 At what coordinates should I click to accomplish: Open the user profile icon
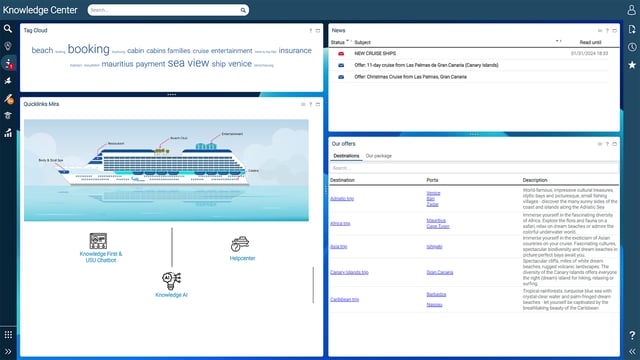point(631,10)
